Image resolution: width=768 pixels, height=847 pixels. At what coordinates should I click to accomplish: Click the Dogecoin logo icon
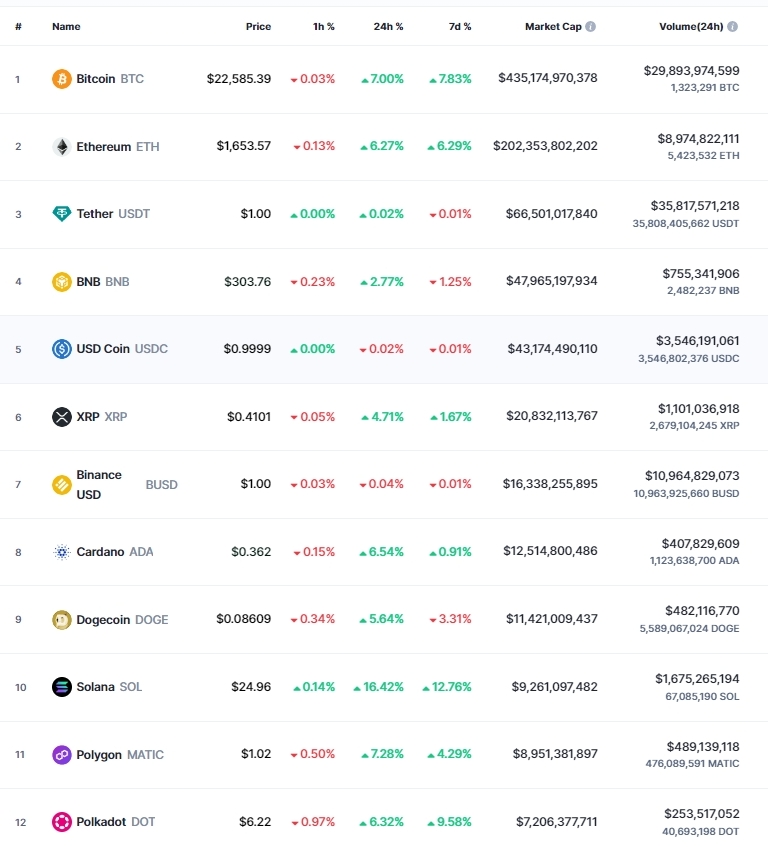click(62, 620)
